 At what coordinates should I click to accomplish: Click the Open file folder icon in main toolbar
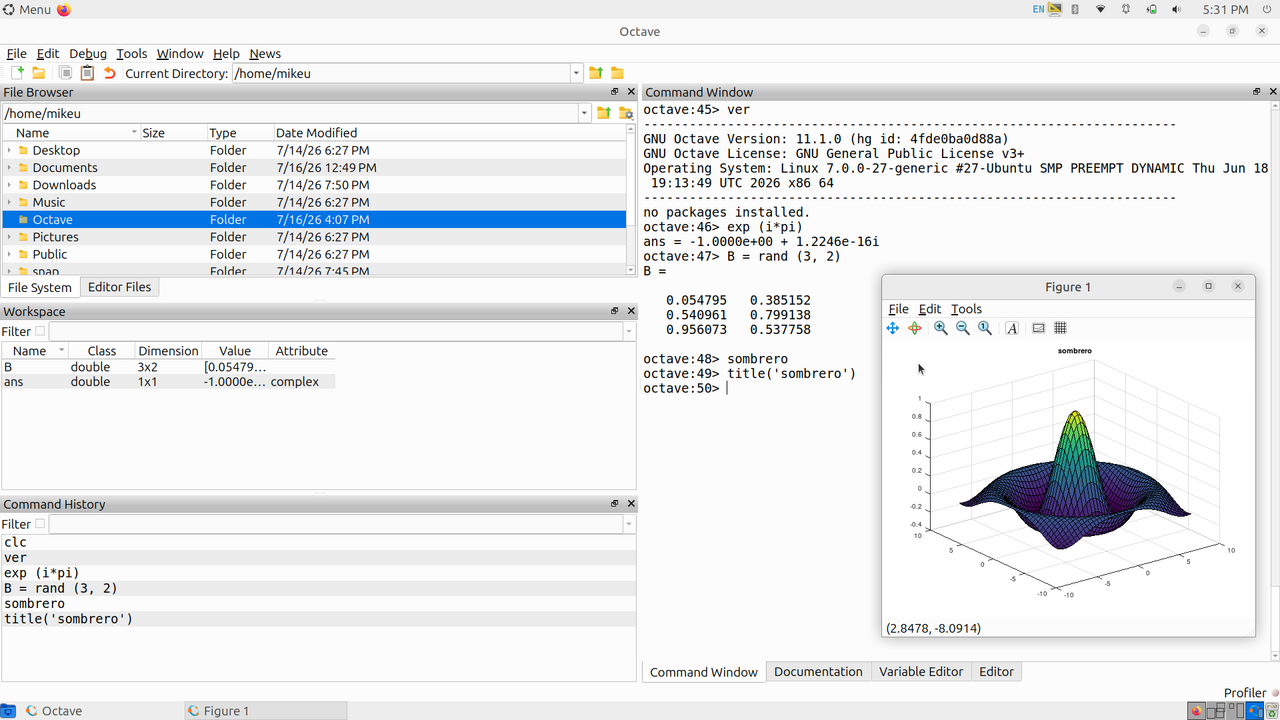(39, 73)
